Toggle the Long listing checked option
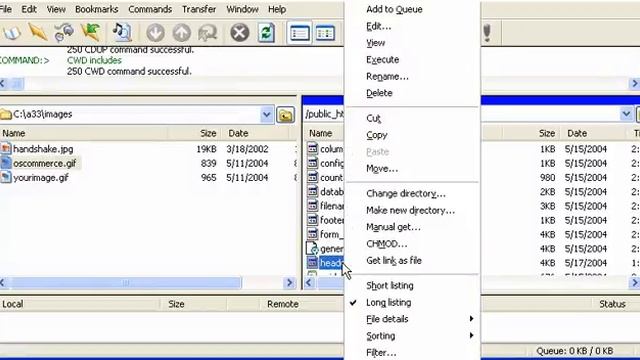Screen dimensions: 640x360 pyautogui.click(x=388, y=302)
